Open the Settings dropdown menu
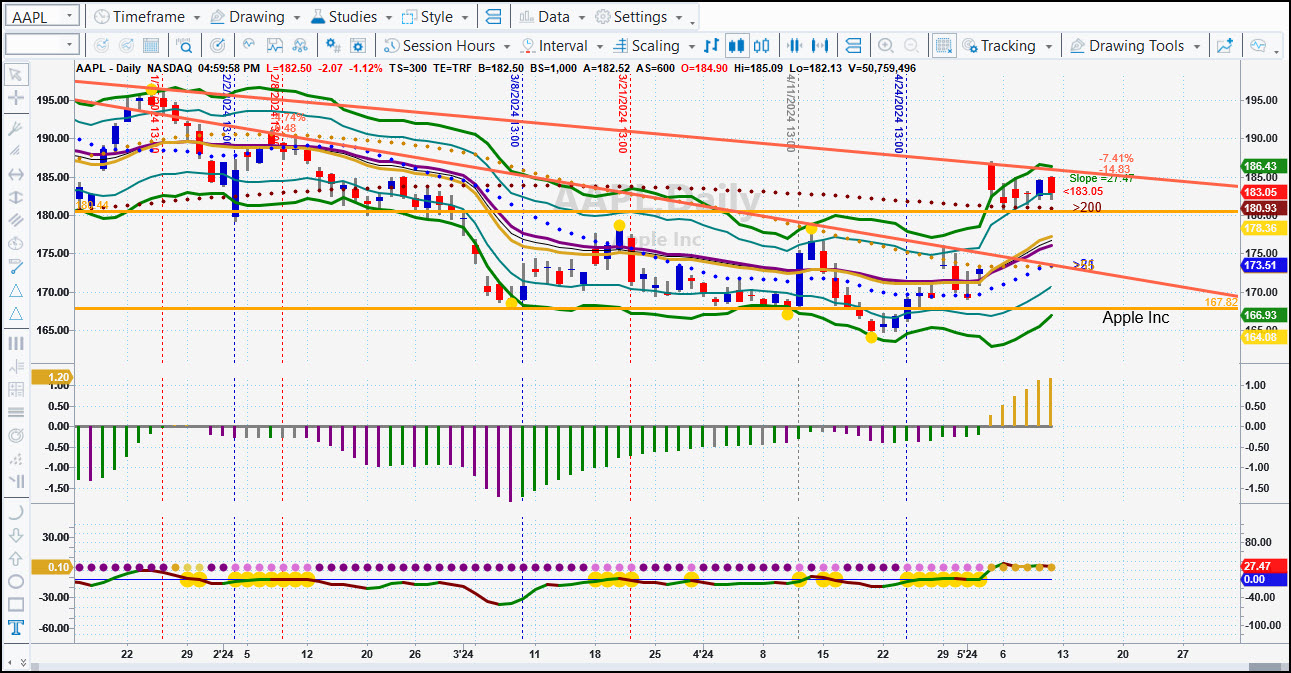Screen dimensions: 1291x673 (639, 17)
